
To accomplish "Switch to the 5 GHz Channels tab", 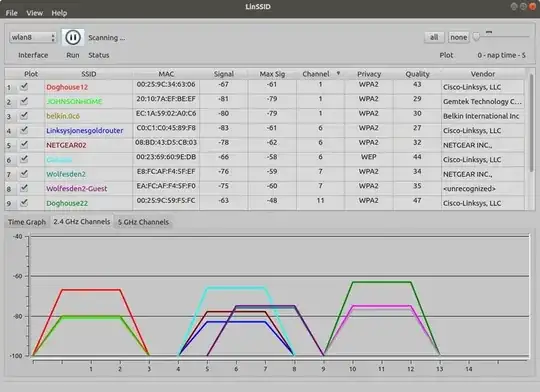I will [143, 222].
